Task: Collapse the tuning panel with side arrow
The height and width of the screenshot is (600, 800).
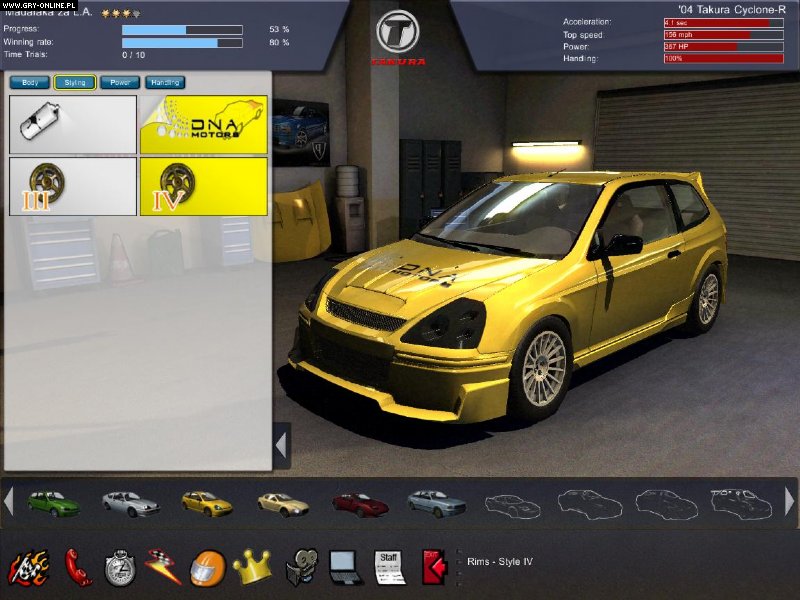Action: tap(282, 445)
